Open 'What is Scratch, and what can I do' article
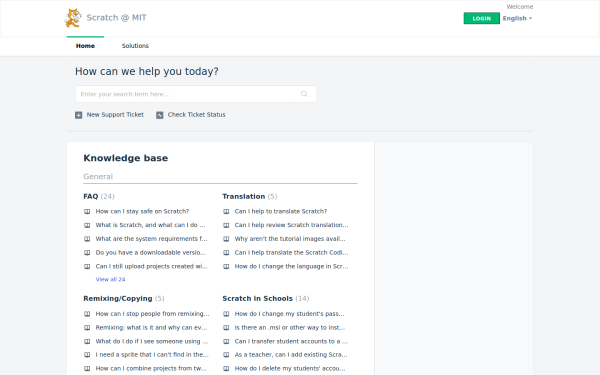 point(150,225)
